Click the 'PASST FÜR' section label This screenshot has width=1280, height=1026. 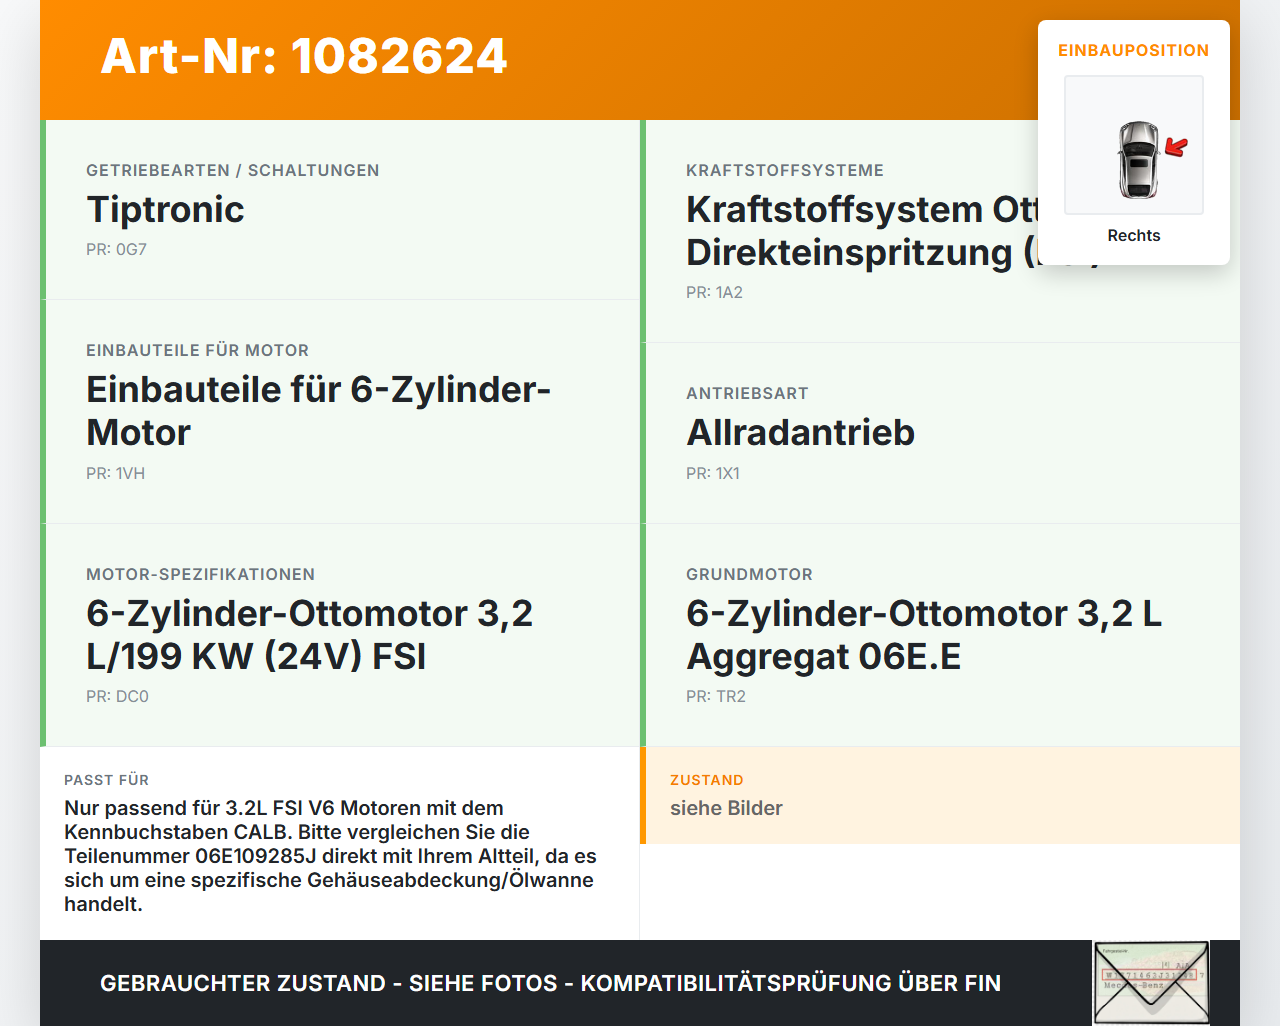[x=107, y=780]
